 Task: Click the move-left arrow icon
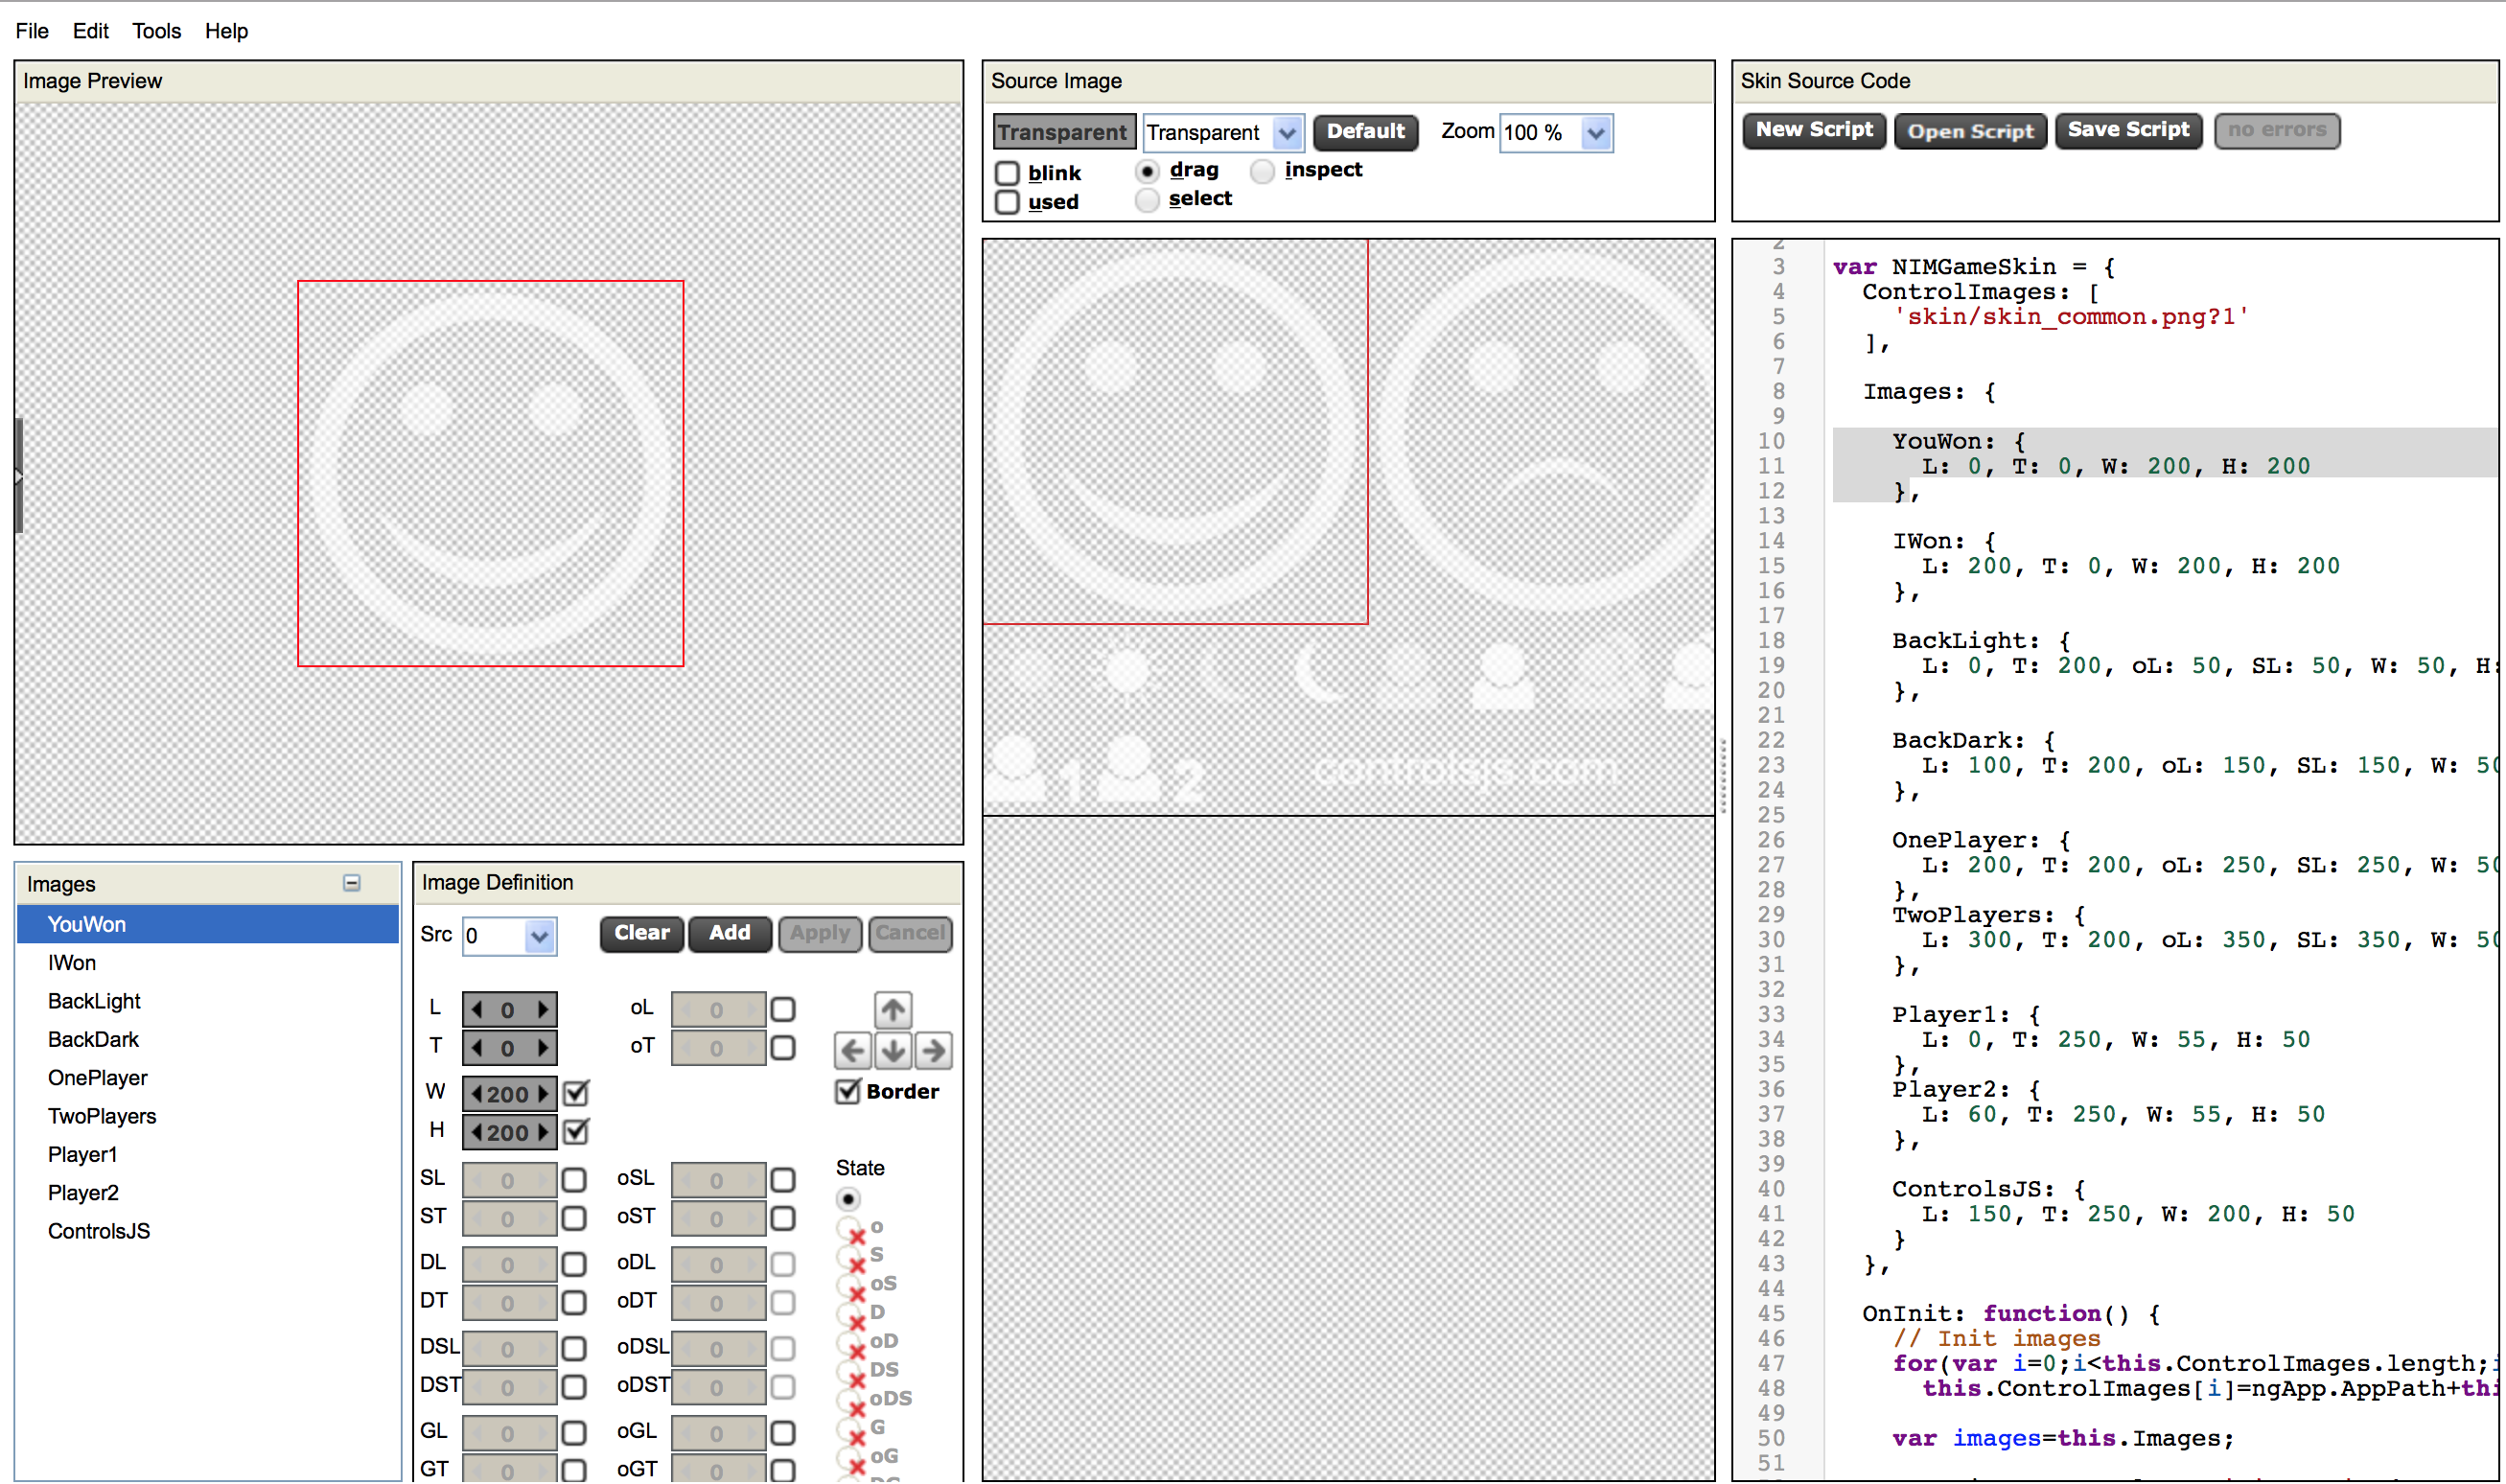tap(853, 1051)
